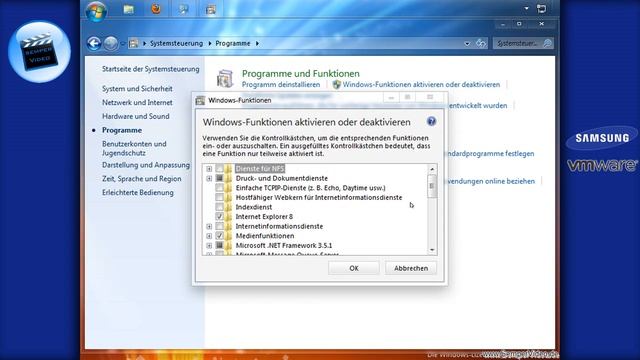This screenshot has height=360, width=640.
Task: Click the Programm deinstallieren link
Action: pos(281,84)
